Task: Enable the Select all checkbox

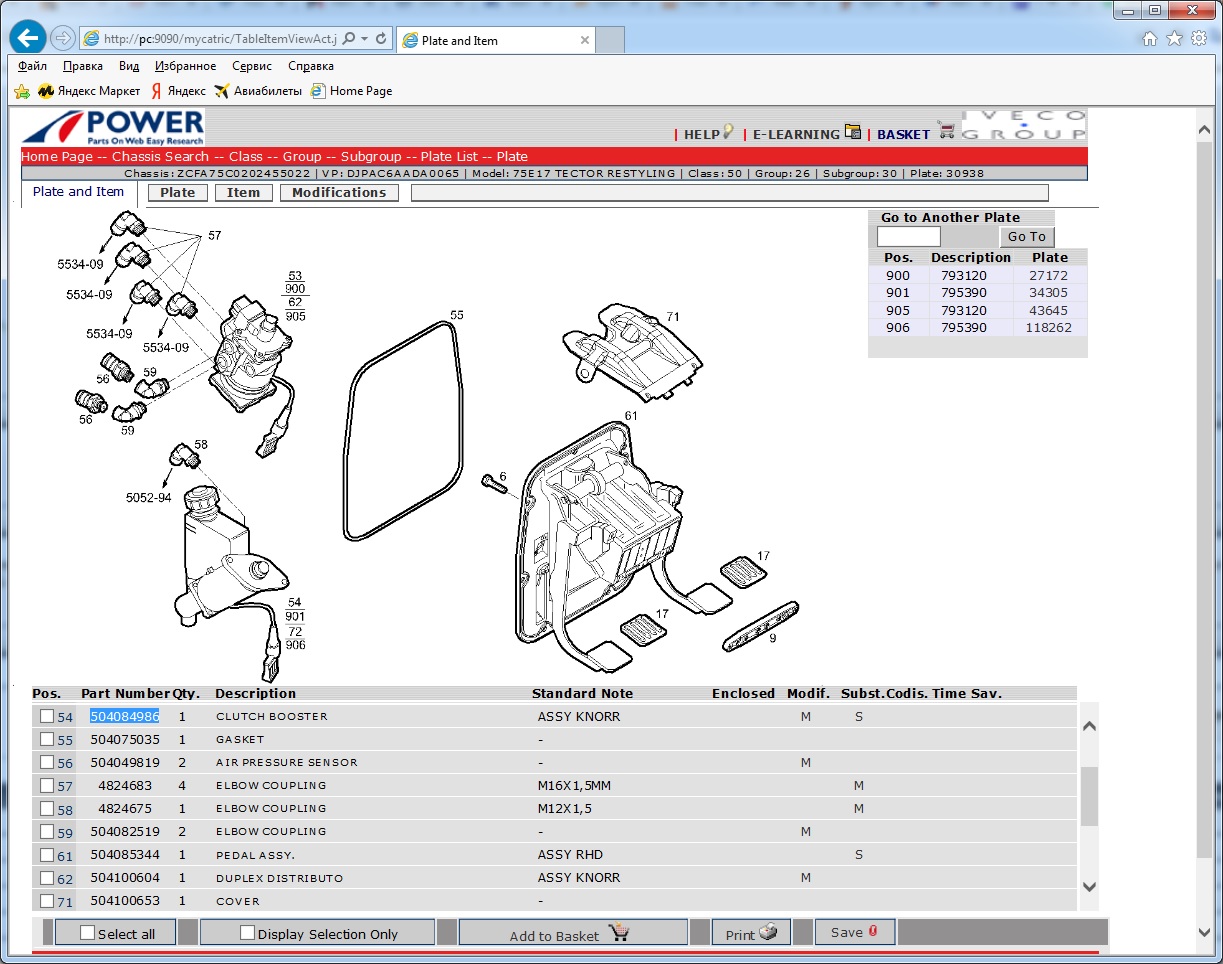Action: [87, 933]
